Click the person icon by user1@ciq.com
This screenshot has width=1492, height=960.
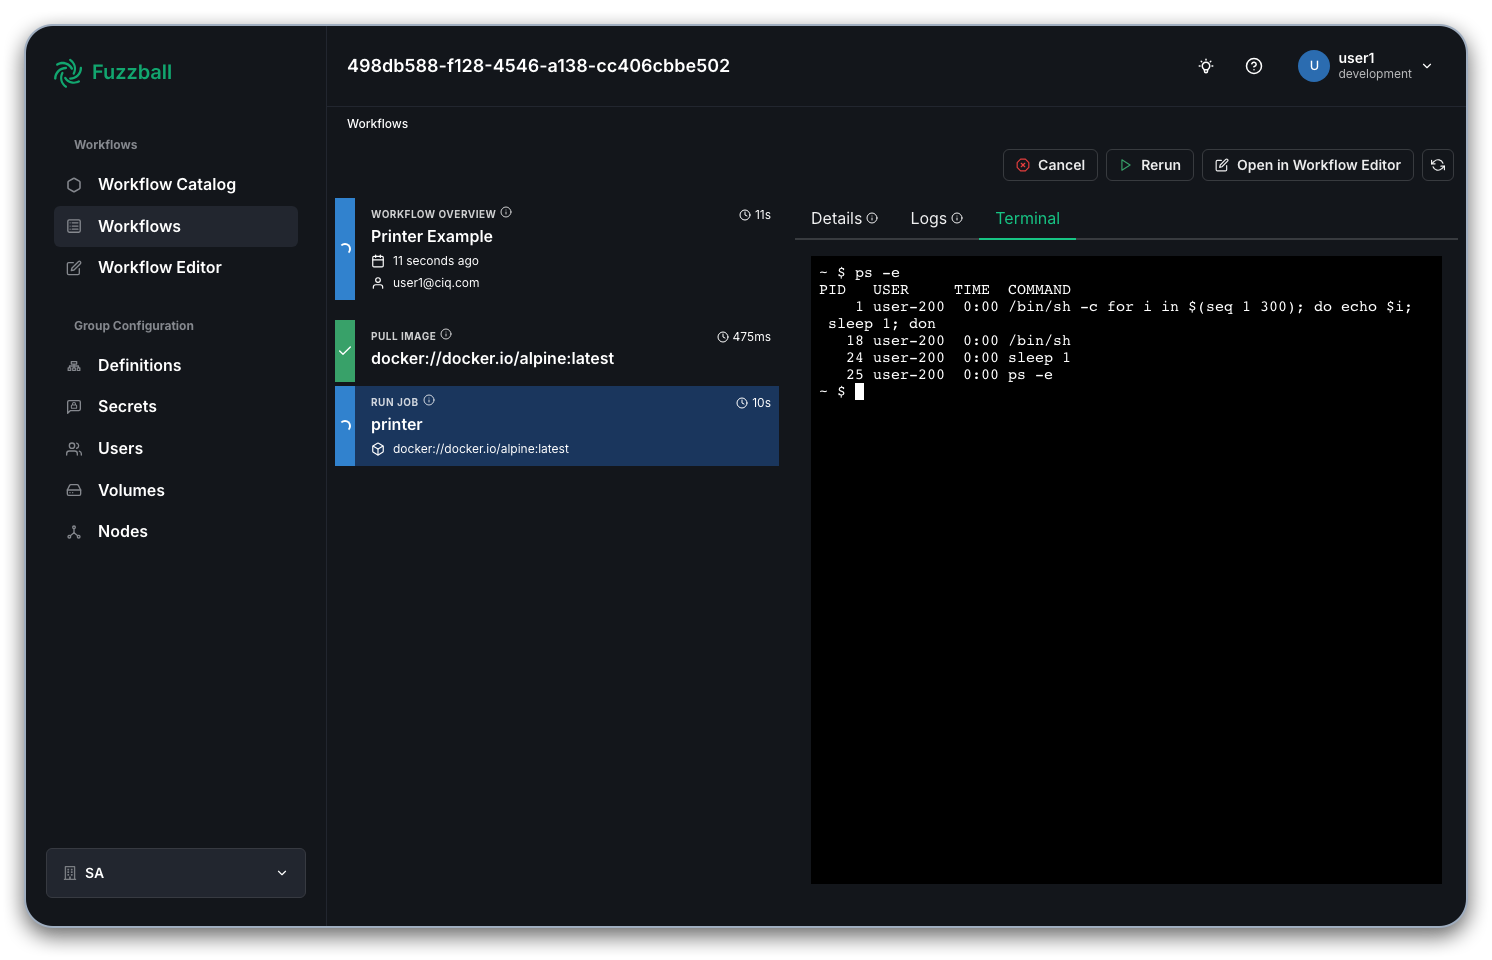(x=378, y=283)
